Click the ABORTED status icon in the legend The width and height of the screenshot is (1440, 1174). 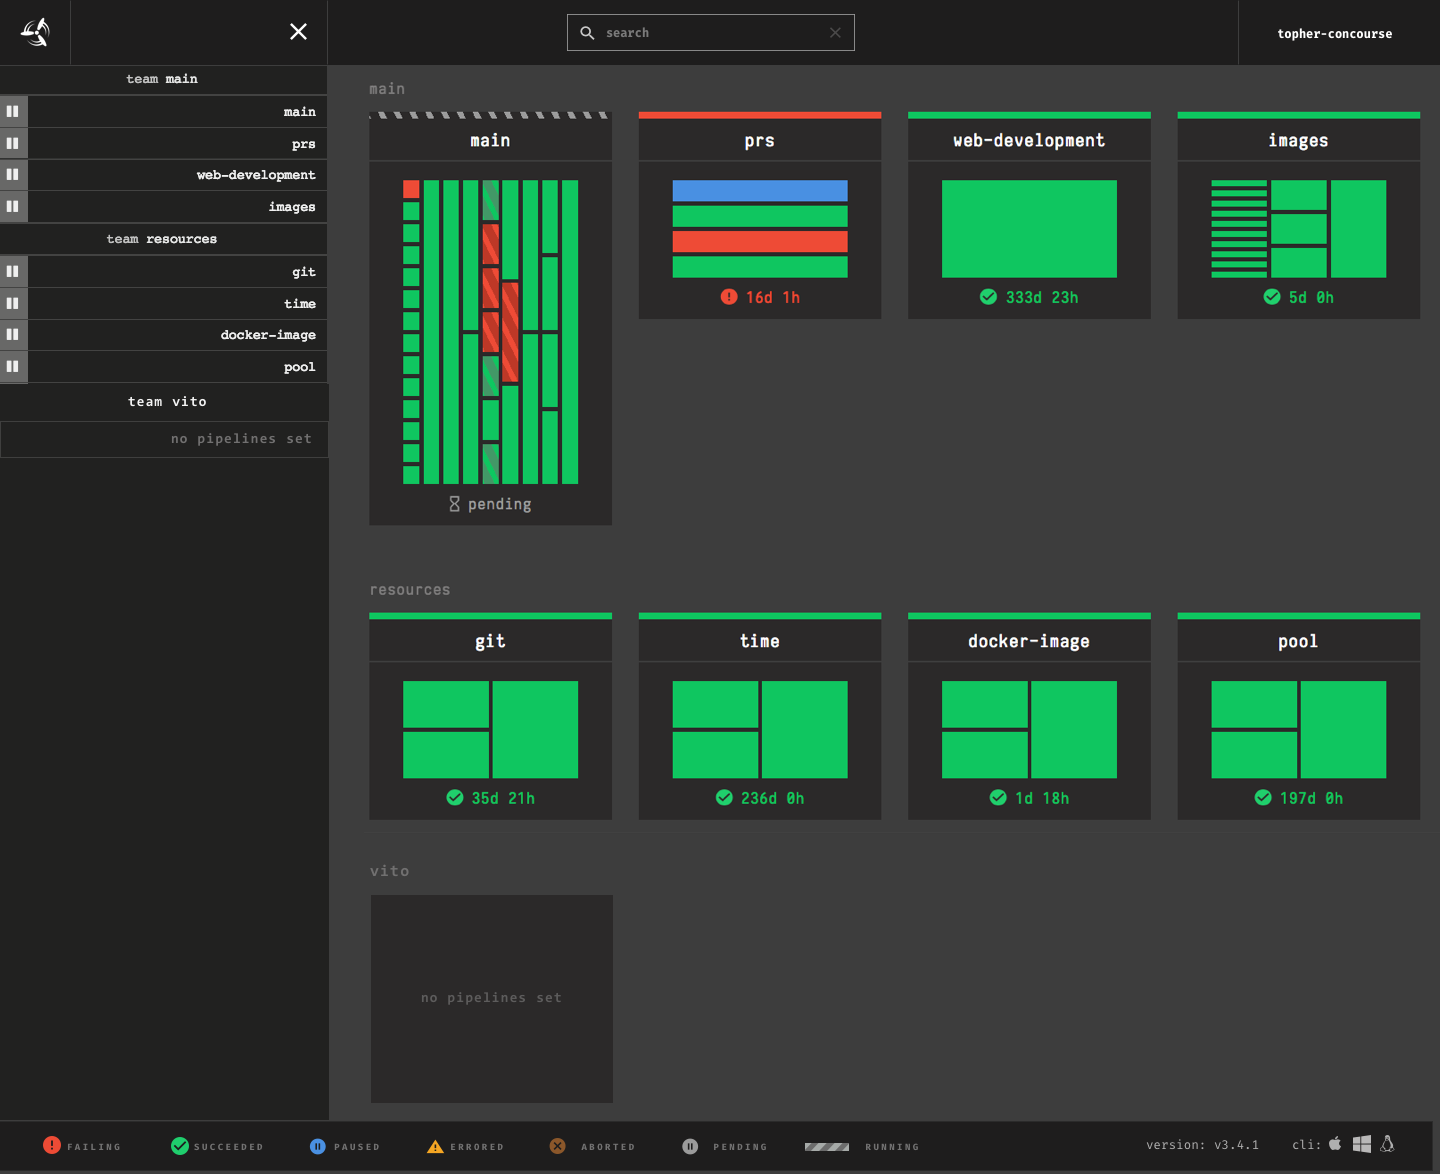(557, 1145)
